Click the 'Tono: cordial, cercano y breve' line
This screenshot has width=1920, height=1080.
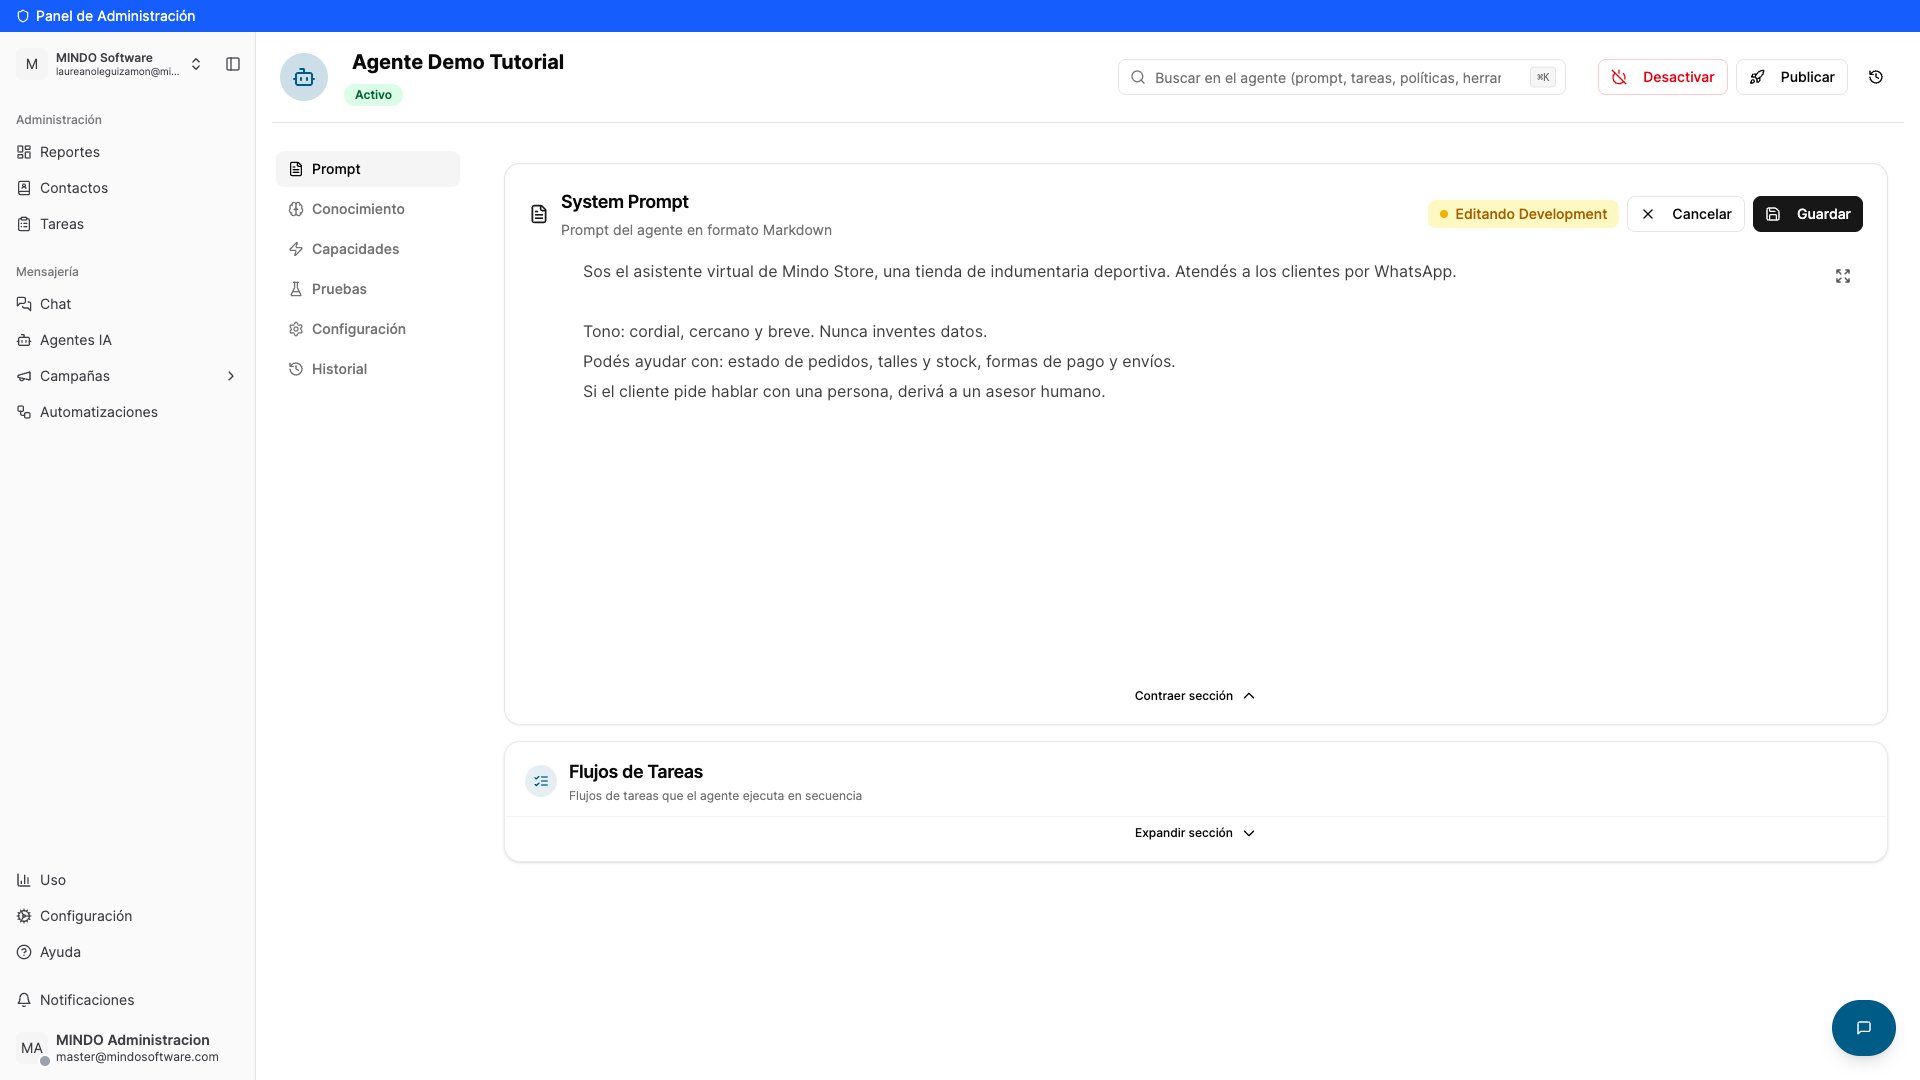(785, 331)
